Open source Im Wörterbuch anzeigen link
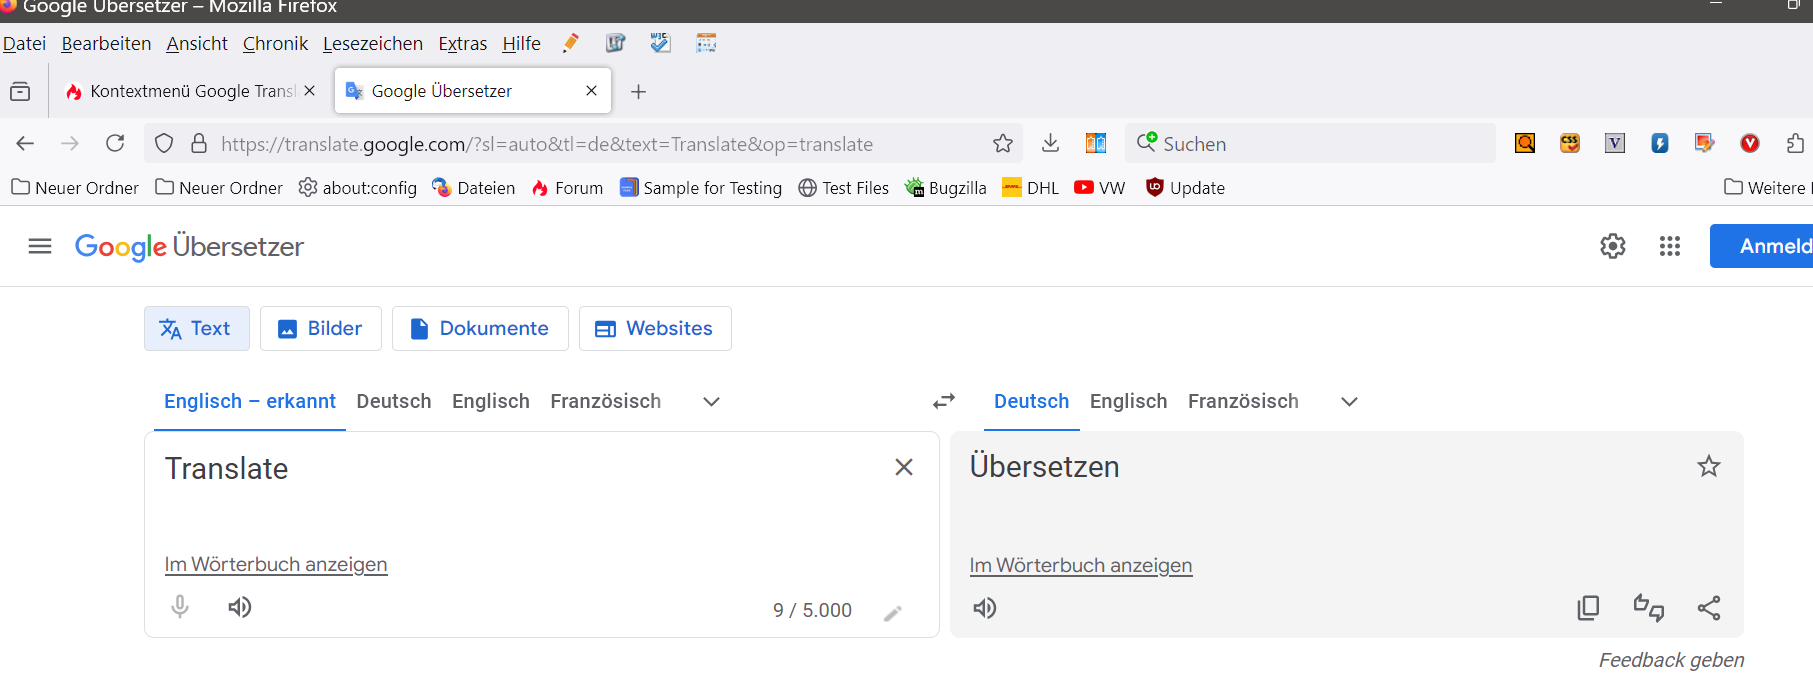Screen dimensions: 1813x680 (x=276, y=564)
